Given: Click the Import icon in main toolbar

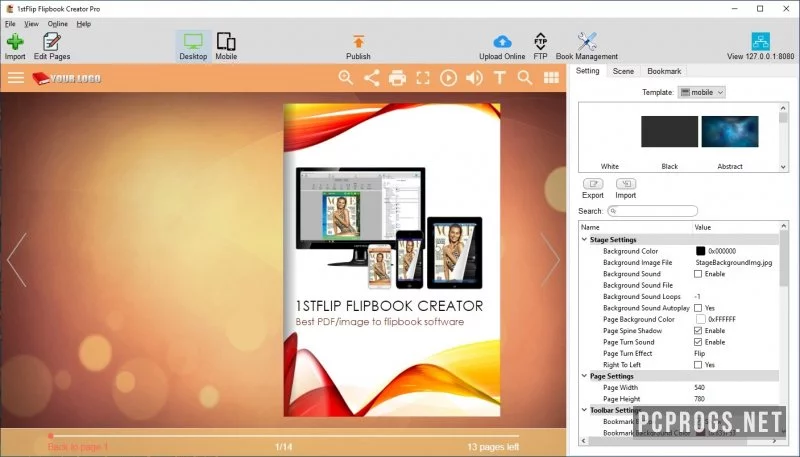Looking at the screenshot, I should point(15,41).
